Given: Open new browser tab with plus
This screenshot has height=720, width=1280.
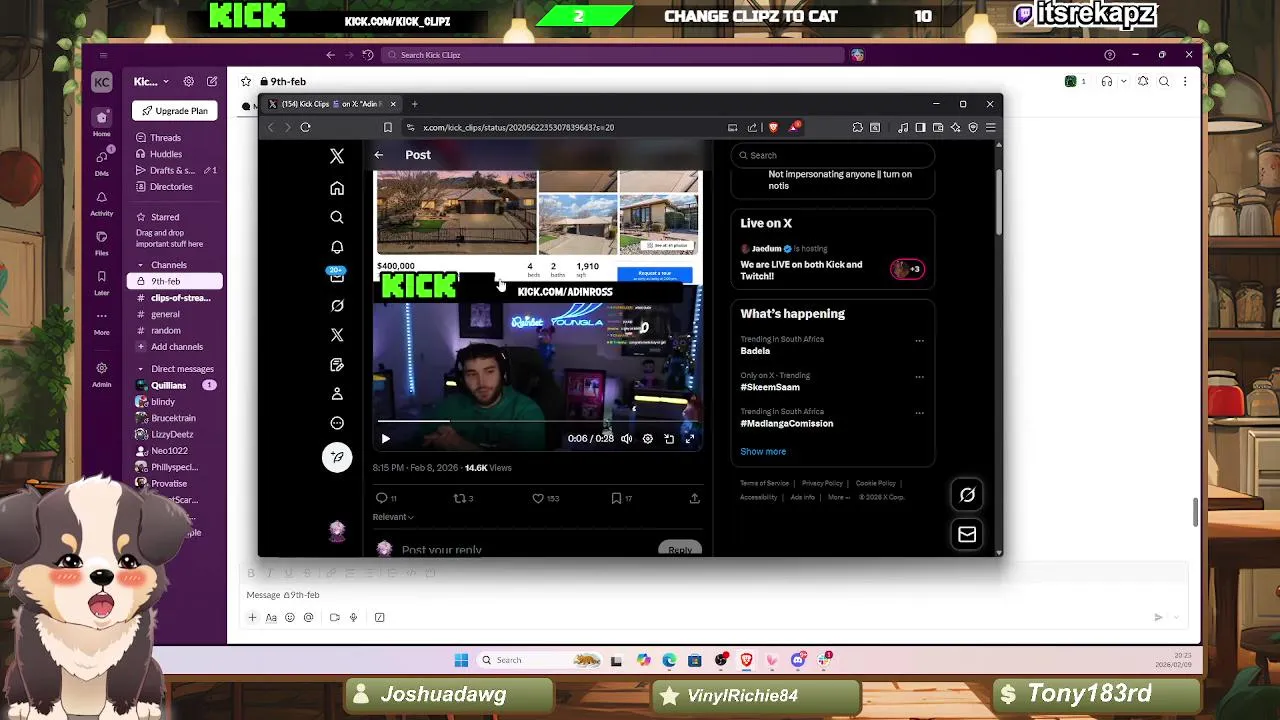Looking at the screenshot, I should tap(414, 104).
